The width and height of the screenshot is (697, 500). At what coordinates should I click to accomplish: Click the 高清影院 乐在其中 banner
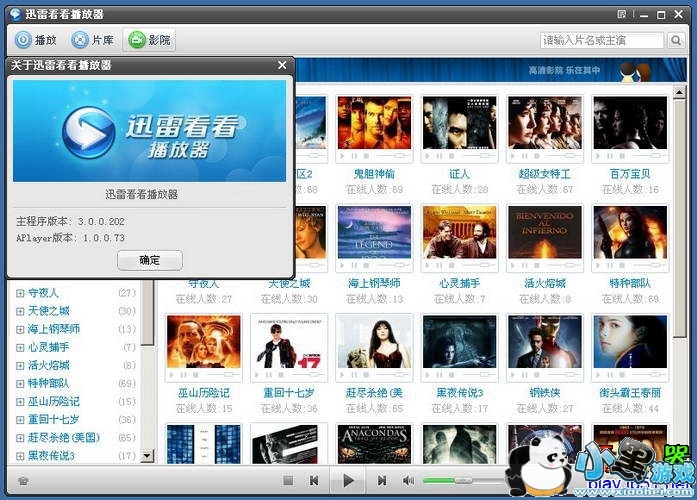pyautogui.click(x=565, y=70)
